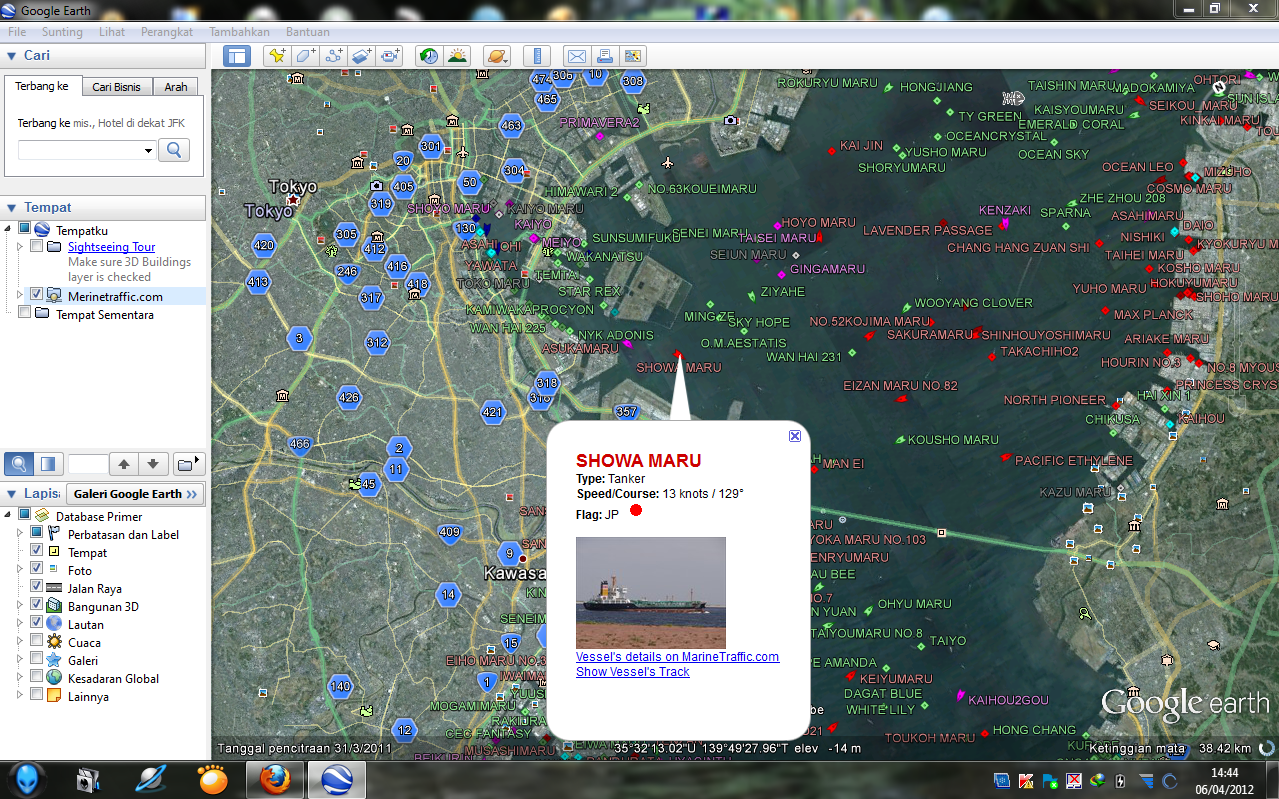Viewport: 1279px width, 799px height.
Task: Open Galeri Google Earth button
Action: tap(135, 494)
